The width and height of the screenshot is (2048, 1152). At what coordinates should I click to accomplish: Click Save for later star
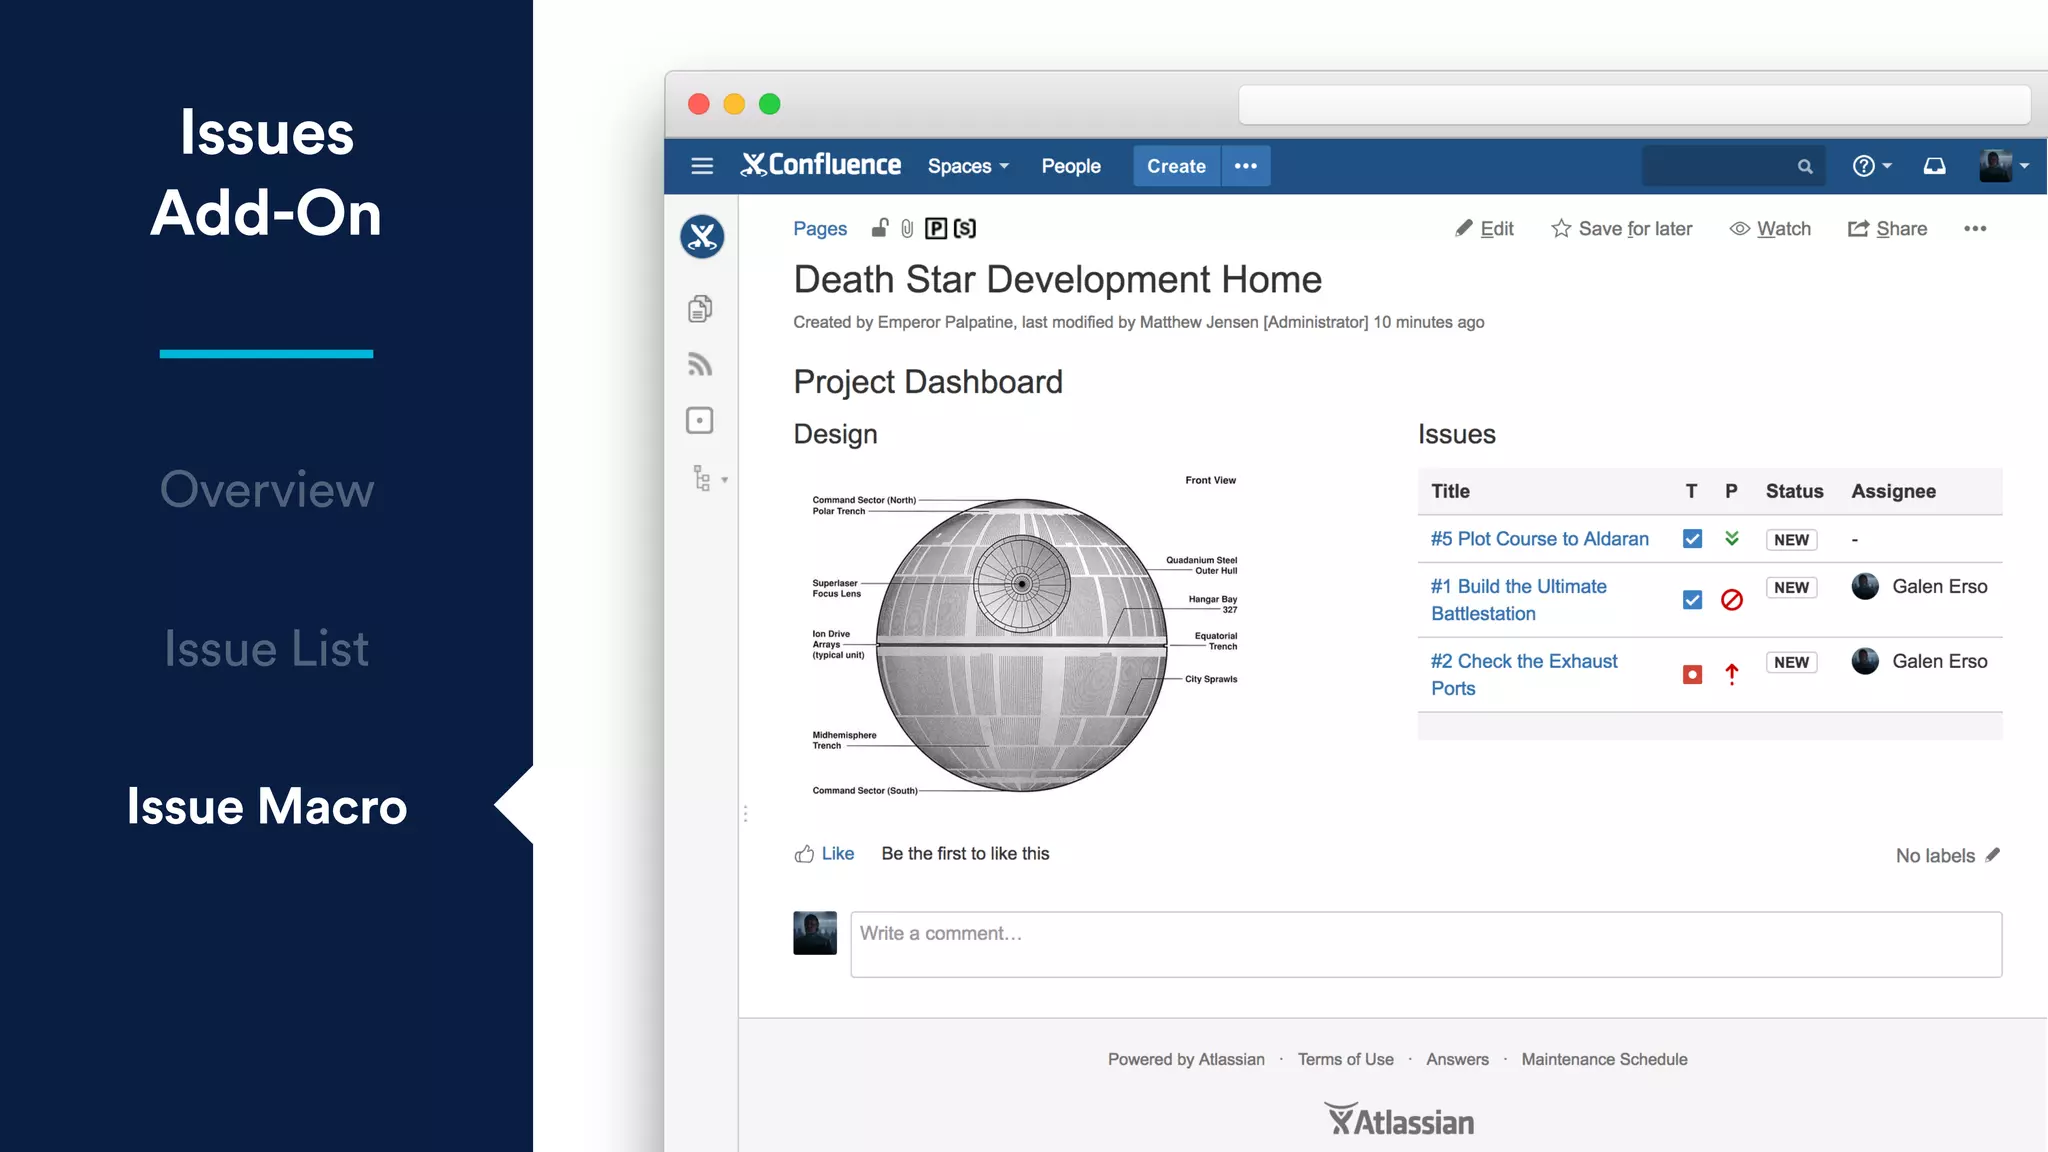click(1622, 229)
